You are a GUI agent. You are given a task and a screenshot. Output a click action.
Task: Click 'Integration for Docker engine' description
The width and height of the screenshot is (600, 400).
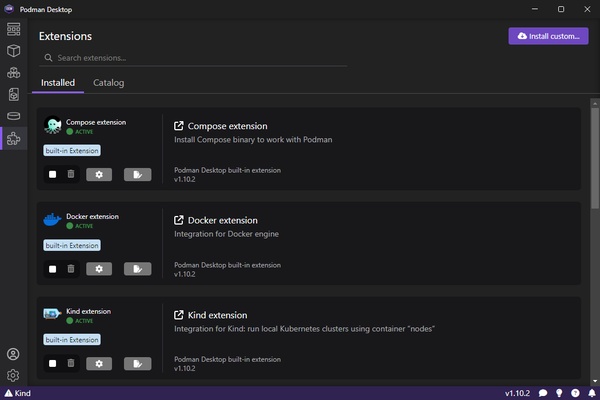227,234
